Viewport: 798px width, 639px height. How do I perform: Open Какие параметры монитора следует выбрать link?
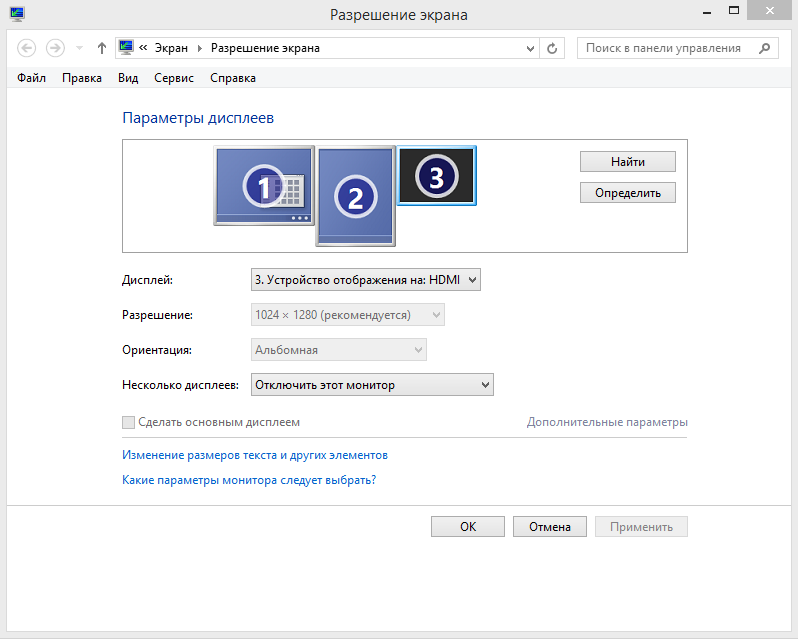tap(249, 480)
